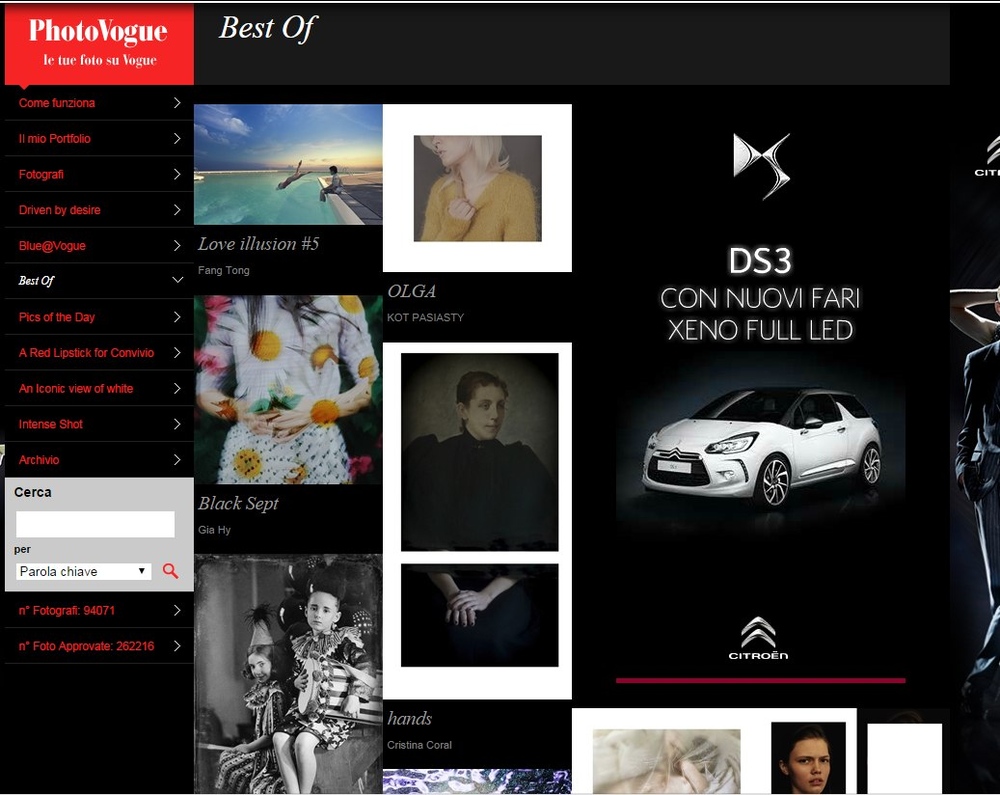Collapse the Best Of chevron
The width and height of the screenshot is (1000, 795).
click(177, 280)
